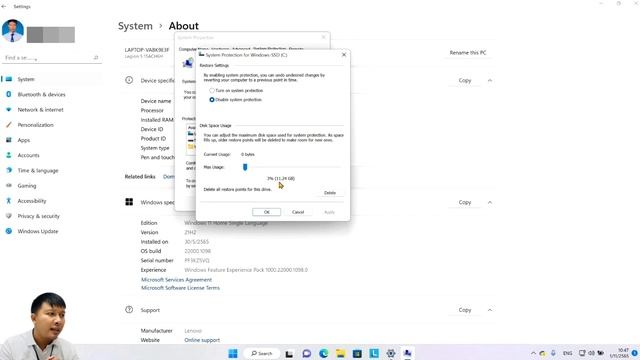Click the user profile avatar picture
Screen dimensions: 640x360
tap(12, 30)
